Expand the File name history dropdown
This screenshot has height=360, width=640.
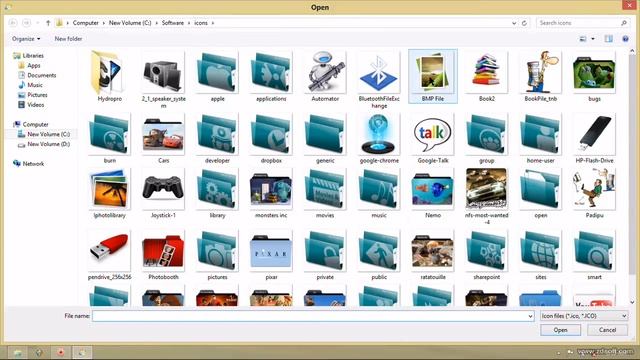click(530, 316)
